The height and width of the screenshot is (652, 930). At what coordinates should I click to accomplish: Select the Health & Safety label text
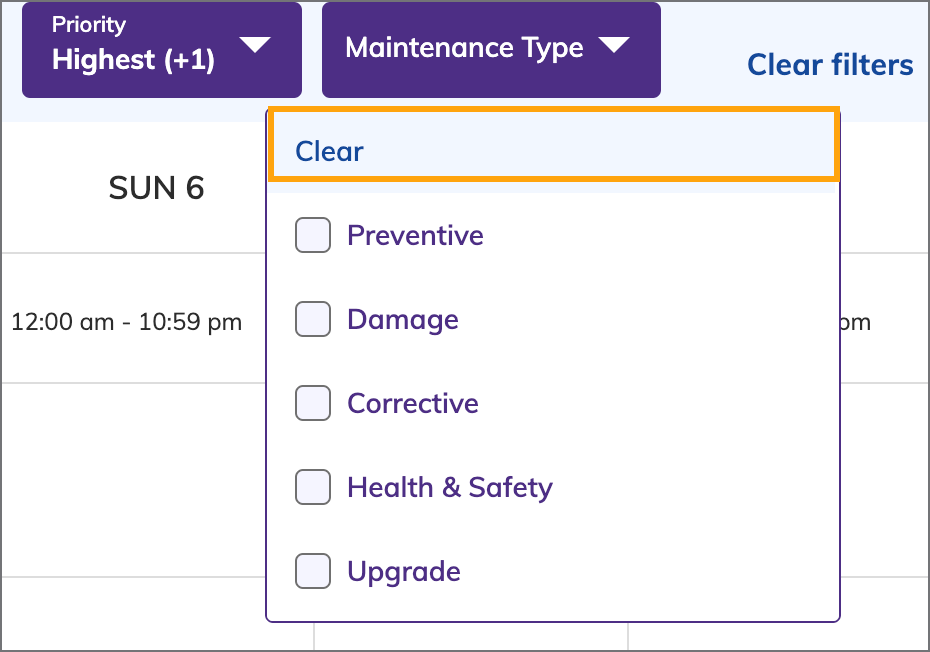(x=450, y=488)
